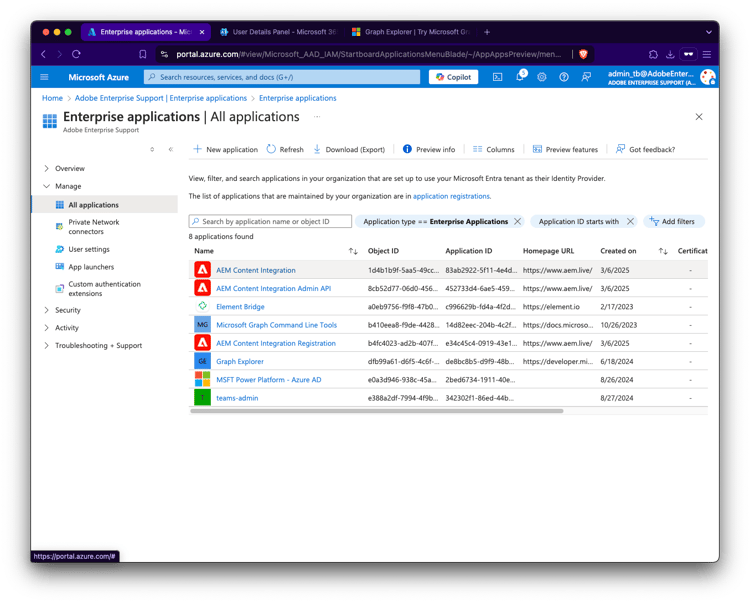Open AEM Content Integration Admin API
The width and height of the screenshot is (750, 603).
coord(274,288)
